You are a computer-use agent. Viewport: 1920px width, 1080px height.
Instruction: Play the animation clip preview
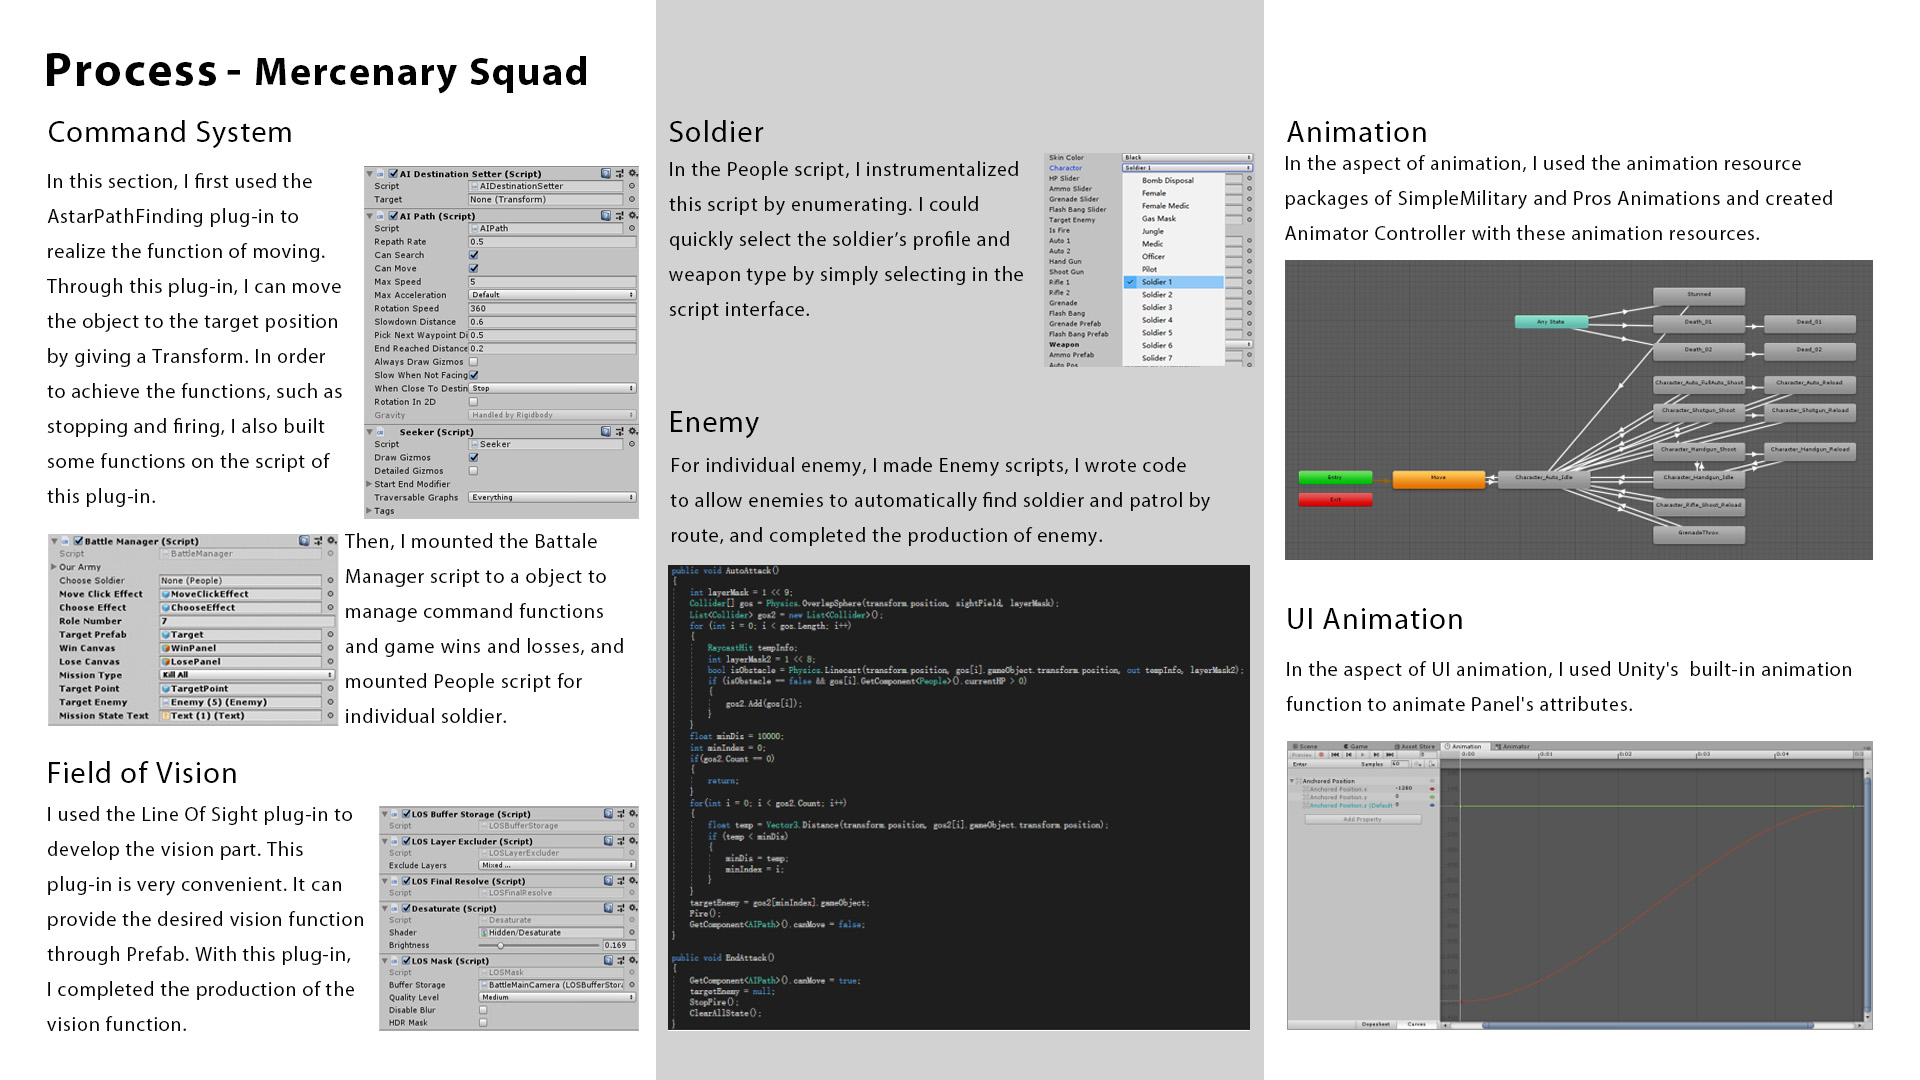(1362, 755)
